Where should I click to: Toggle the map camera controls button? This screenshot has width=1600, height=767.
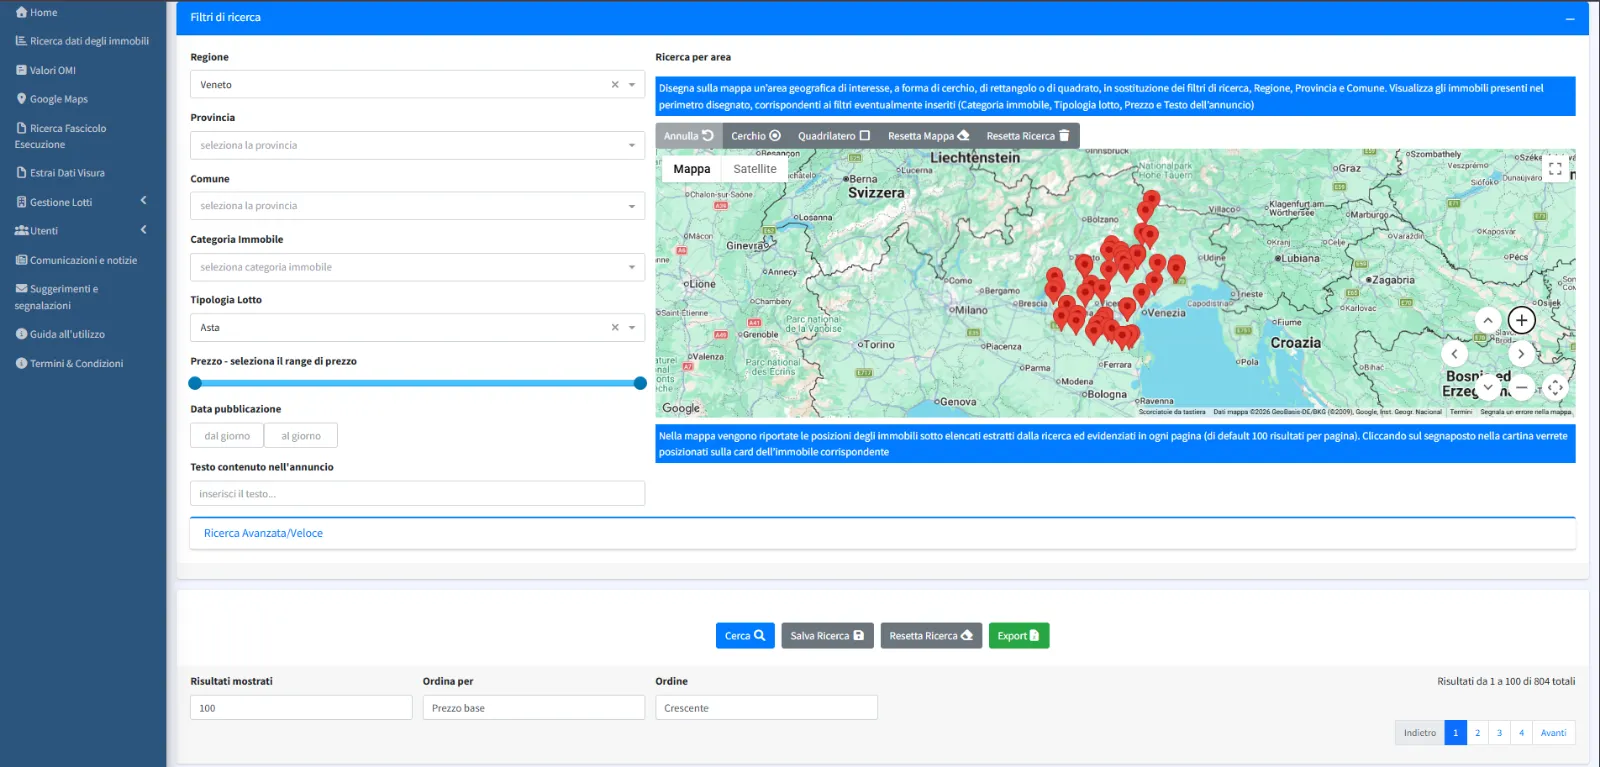click(1555, 387)
